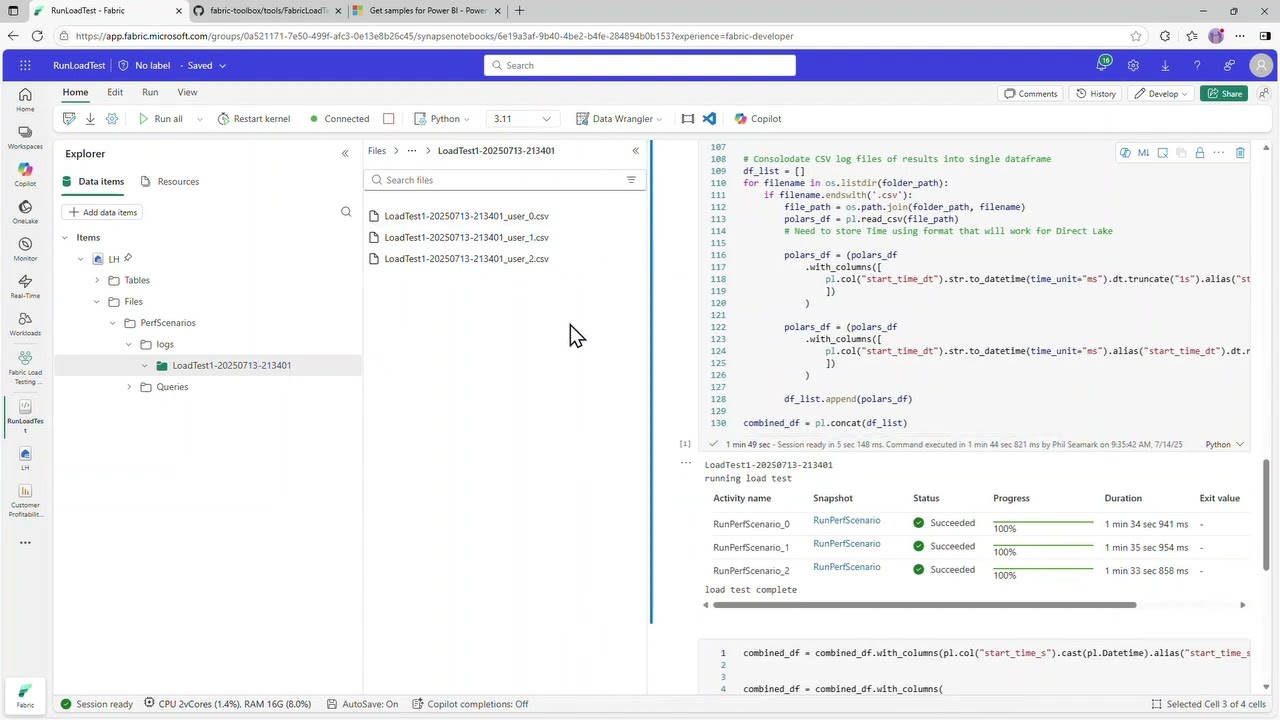The image size is (1280, 720).
Task: Open Workloads in the left navigation
Action: (x=25, y=324)
